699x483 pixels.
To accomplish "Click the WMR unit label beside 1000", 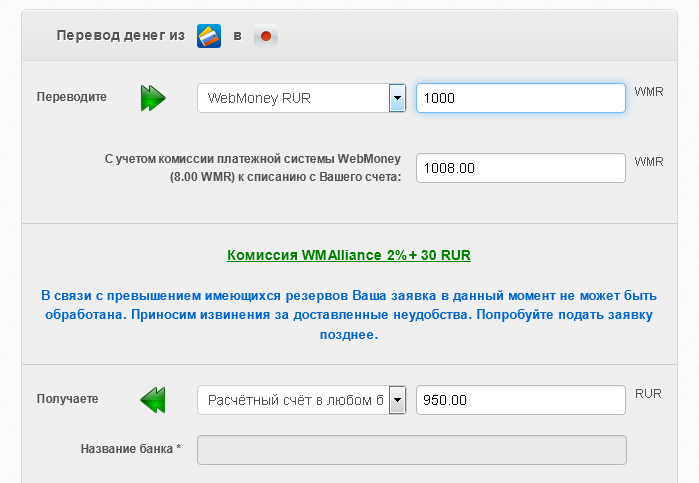I will pyautogui.click(x=649, y=92).
